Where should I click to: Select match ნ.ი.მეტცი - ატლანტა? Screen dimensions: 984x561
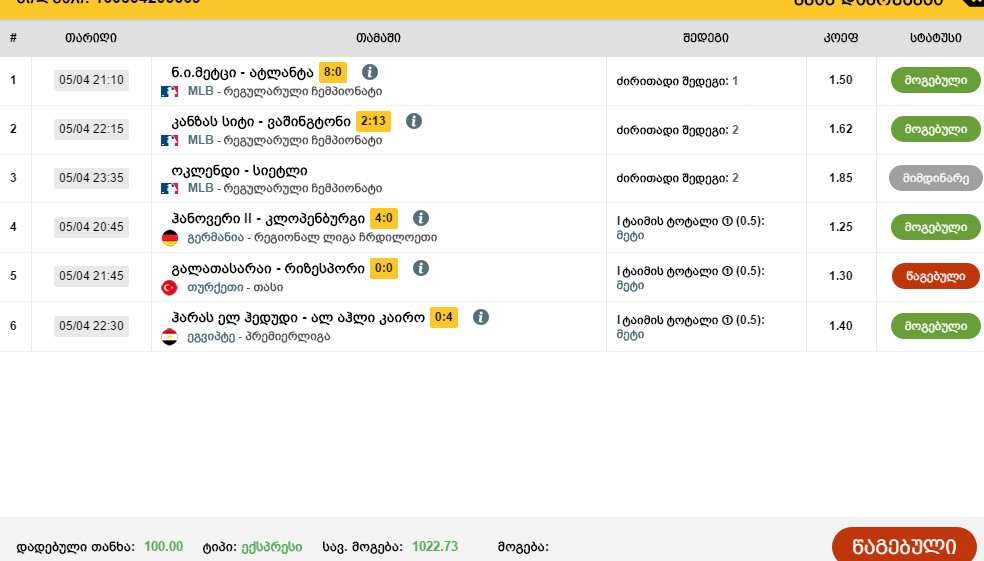[x=242, y=73]
